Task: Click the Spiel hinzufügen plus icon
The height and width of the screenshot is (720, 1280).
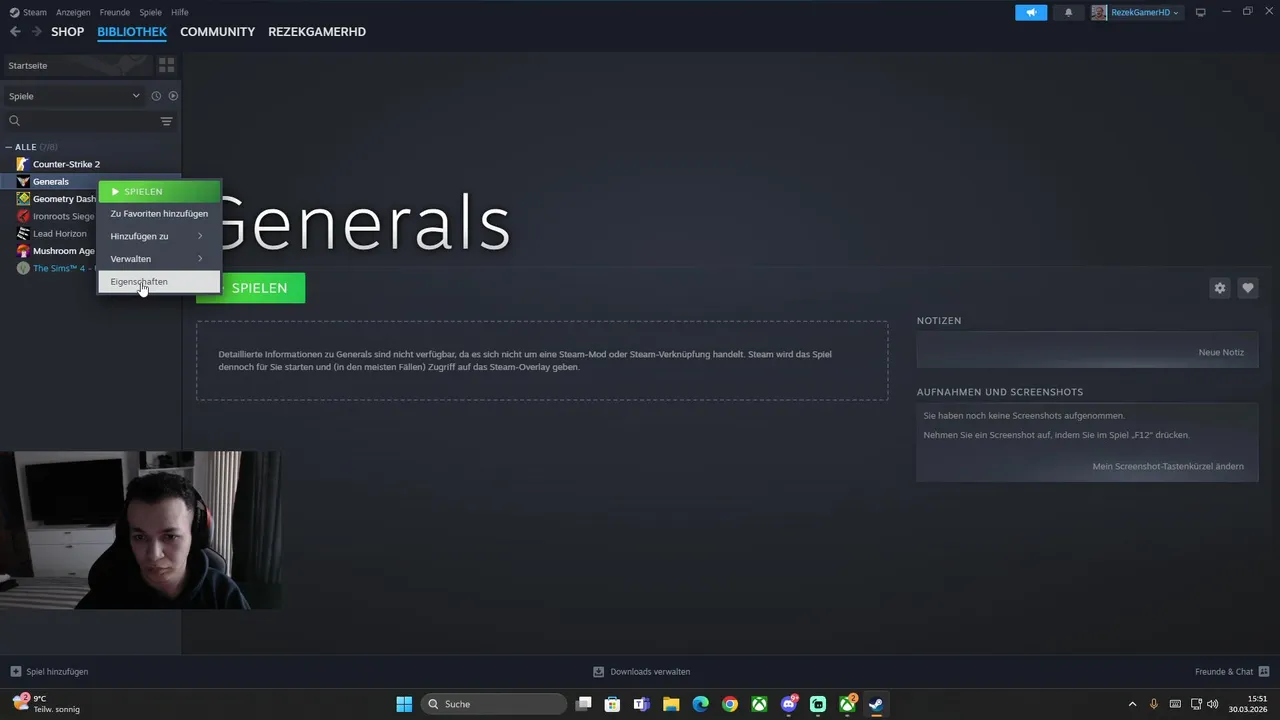Action: pos(15,672)
